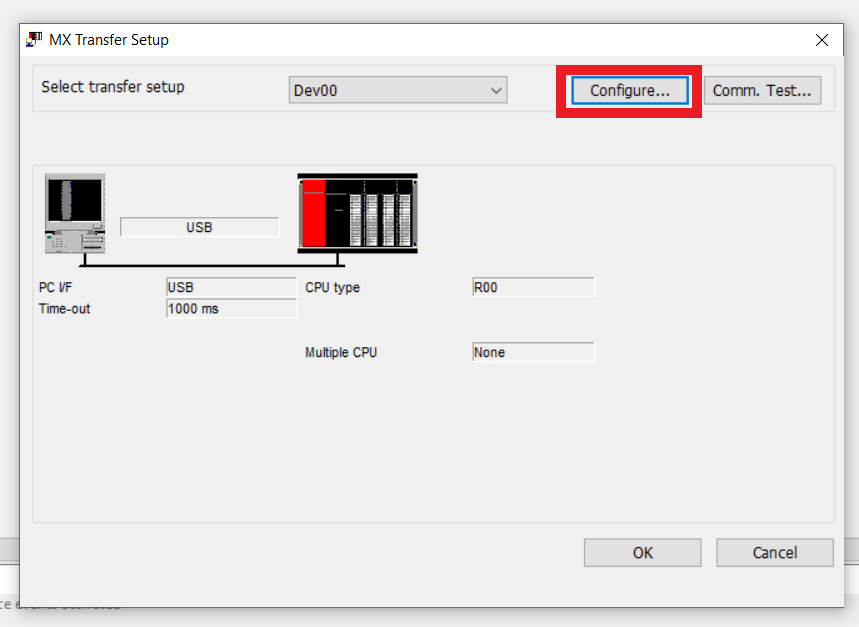Click the MX Transfer Setup title icon
Viewport: 859px width, 627px height.
point(34,39)
